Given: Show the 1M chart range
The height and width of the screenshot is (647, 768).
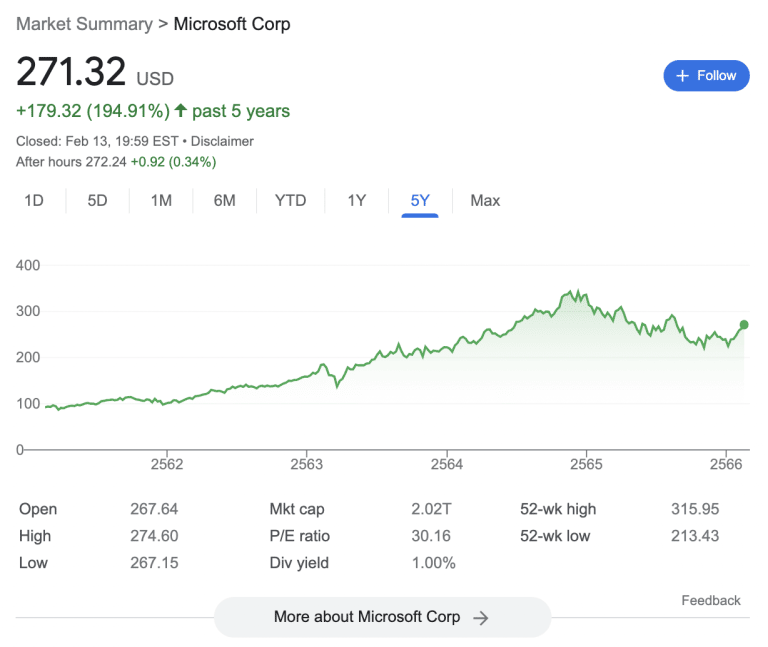Looking at the screenshot, I should coord(161,201).
